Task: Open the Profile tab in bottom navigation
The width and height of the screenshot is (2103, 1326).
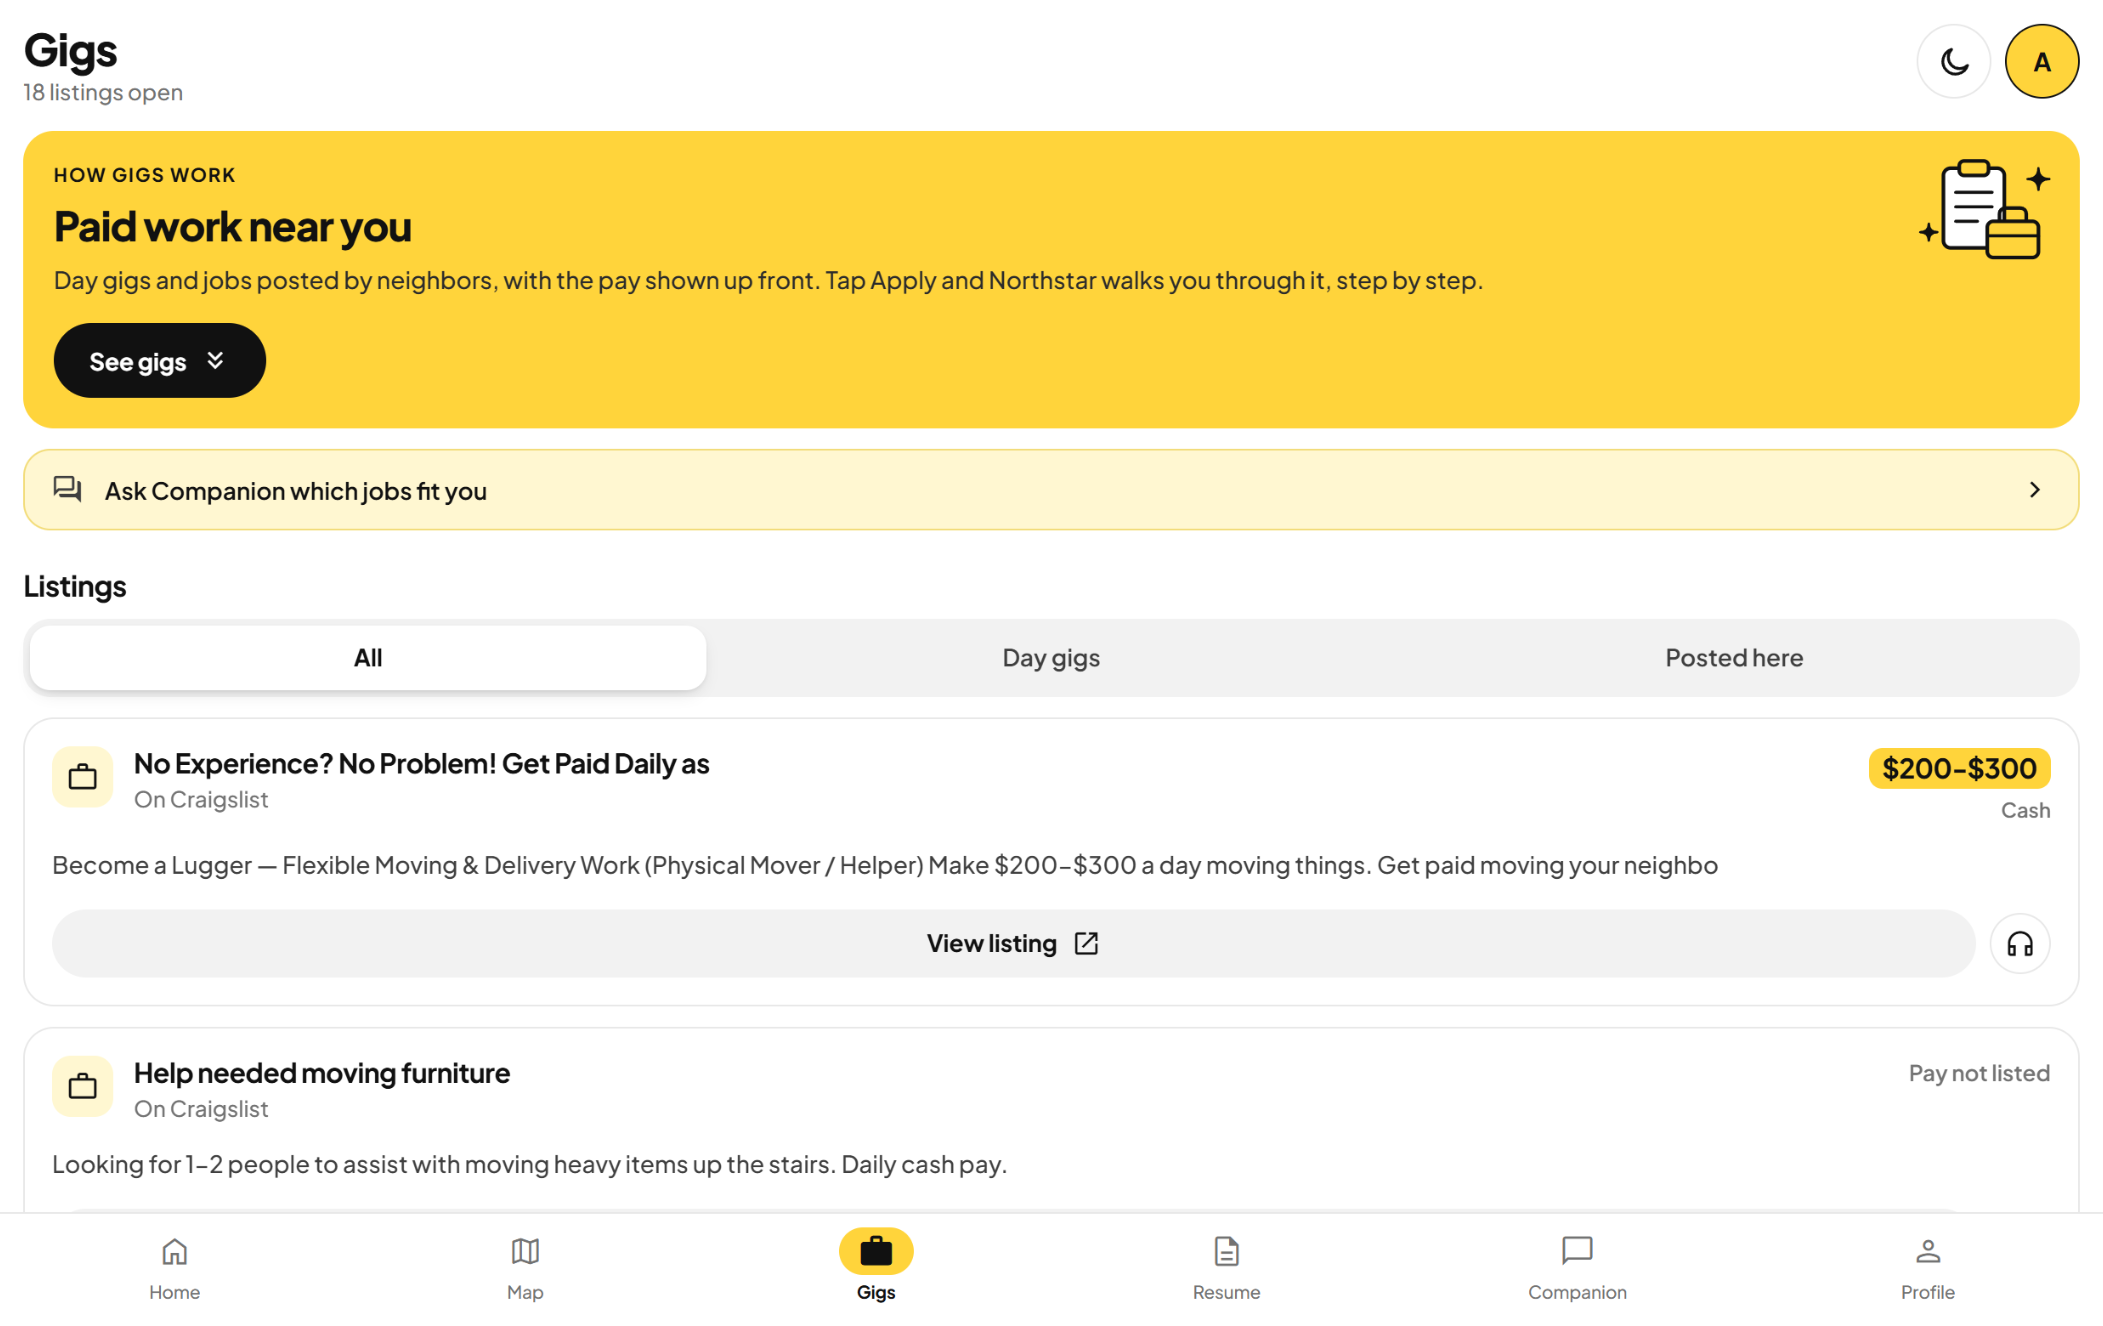Action: pyautogui.click(x=1927, y=1268)
